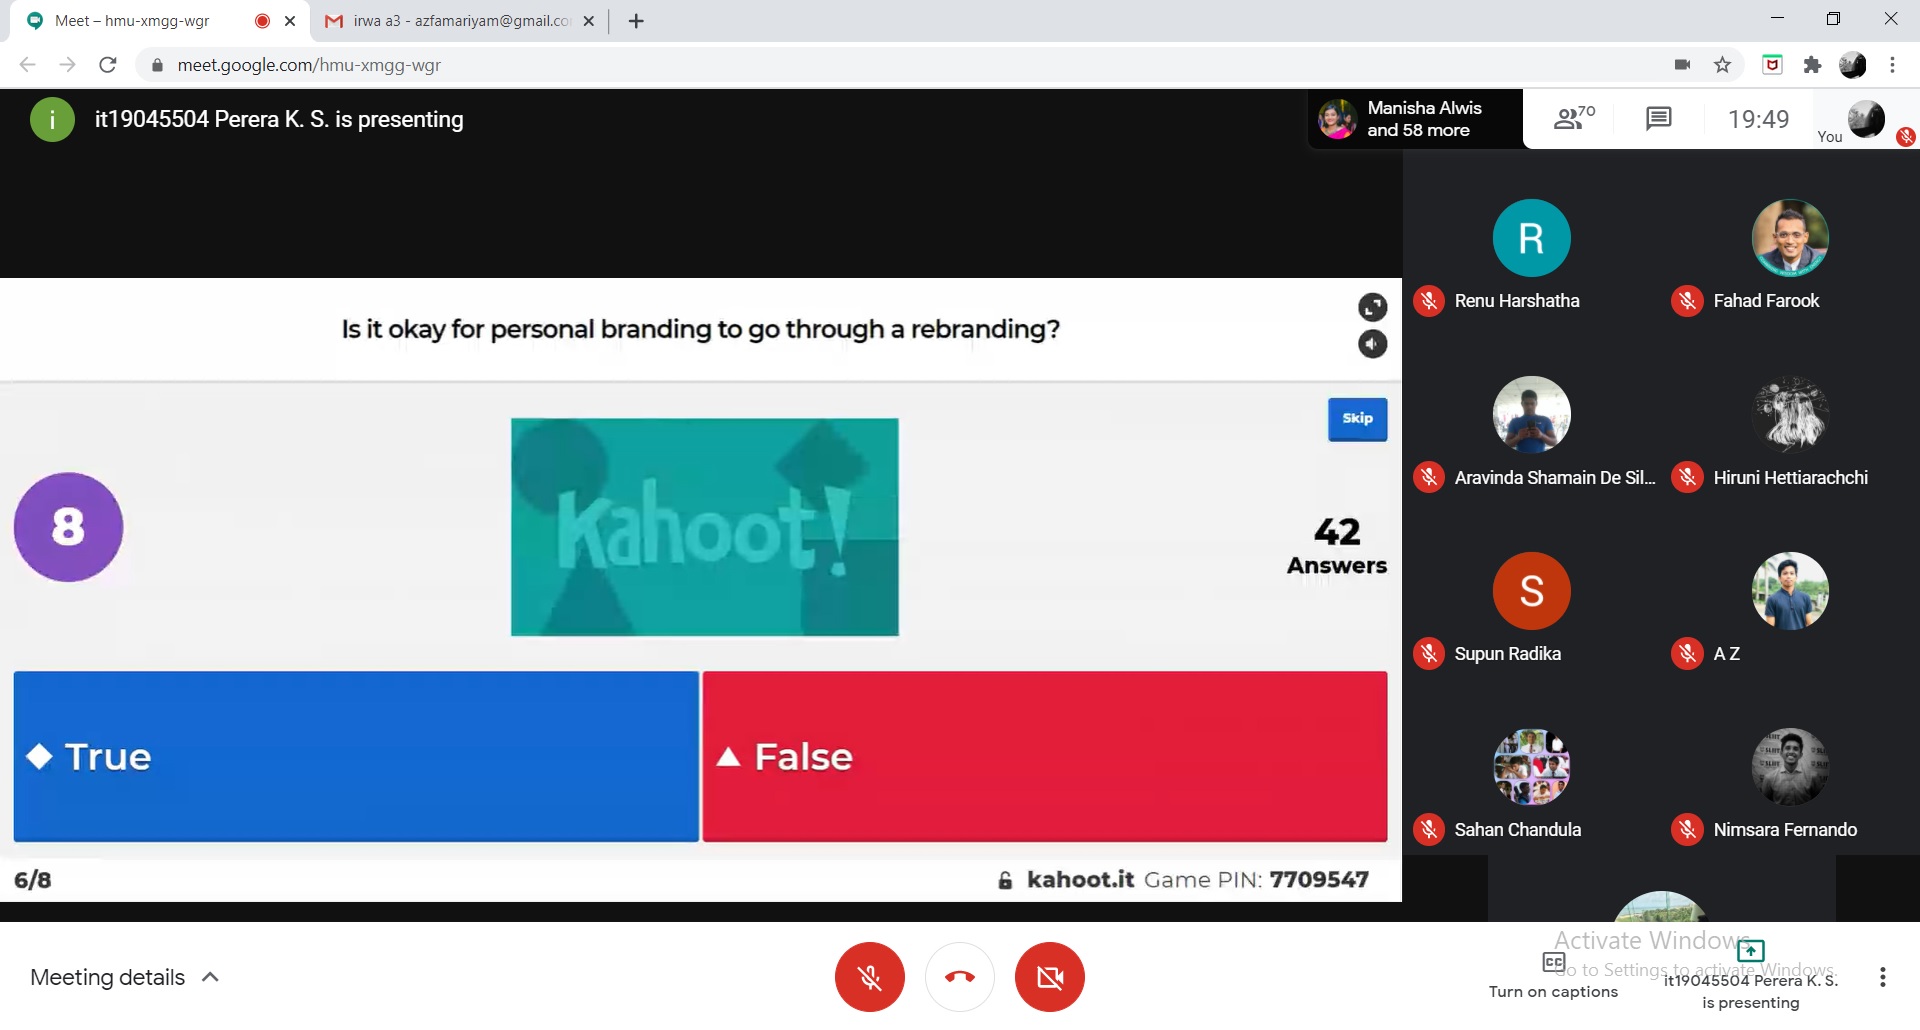Open the Chrome extensions puzzle icon

[1812, 65]
